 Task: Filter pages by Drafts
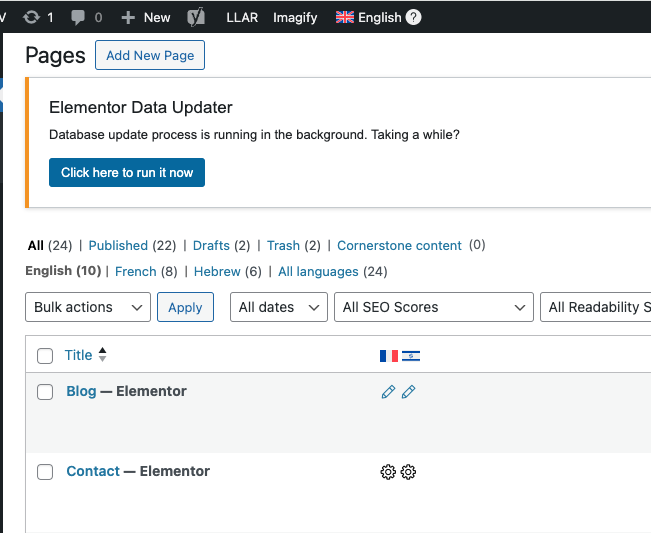click(211, 245)
